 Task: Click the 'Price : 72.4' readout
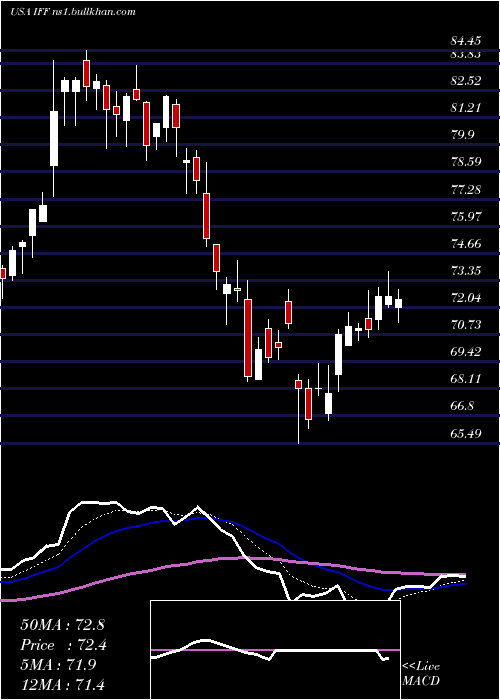[63, 645]
